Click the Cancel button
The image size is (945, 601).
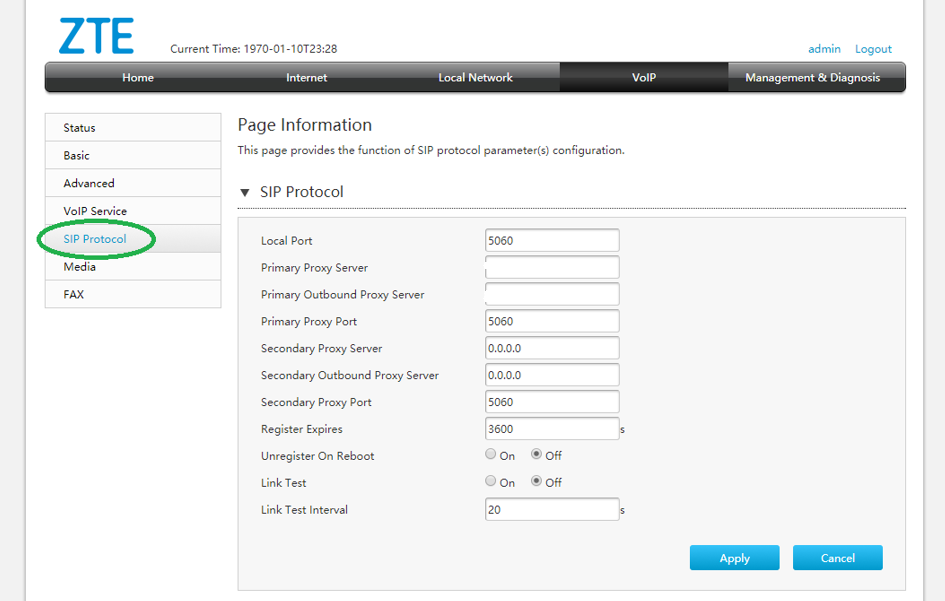pyautogui.click(x=837, y=557)
